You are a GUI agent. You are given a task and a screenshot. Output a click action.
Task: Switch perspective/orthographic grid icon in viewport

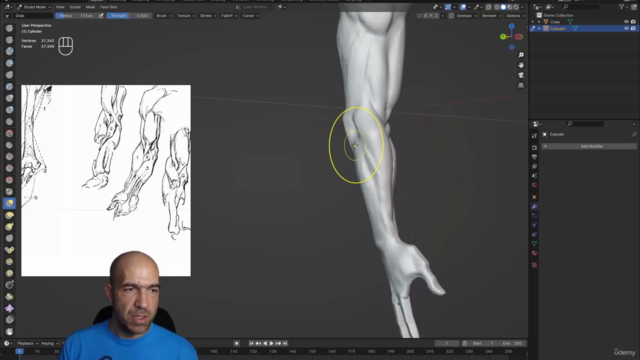click(521, 85)
